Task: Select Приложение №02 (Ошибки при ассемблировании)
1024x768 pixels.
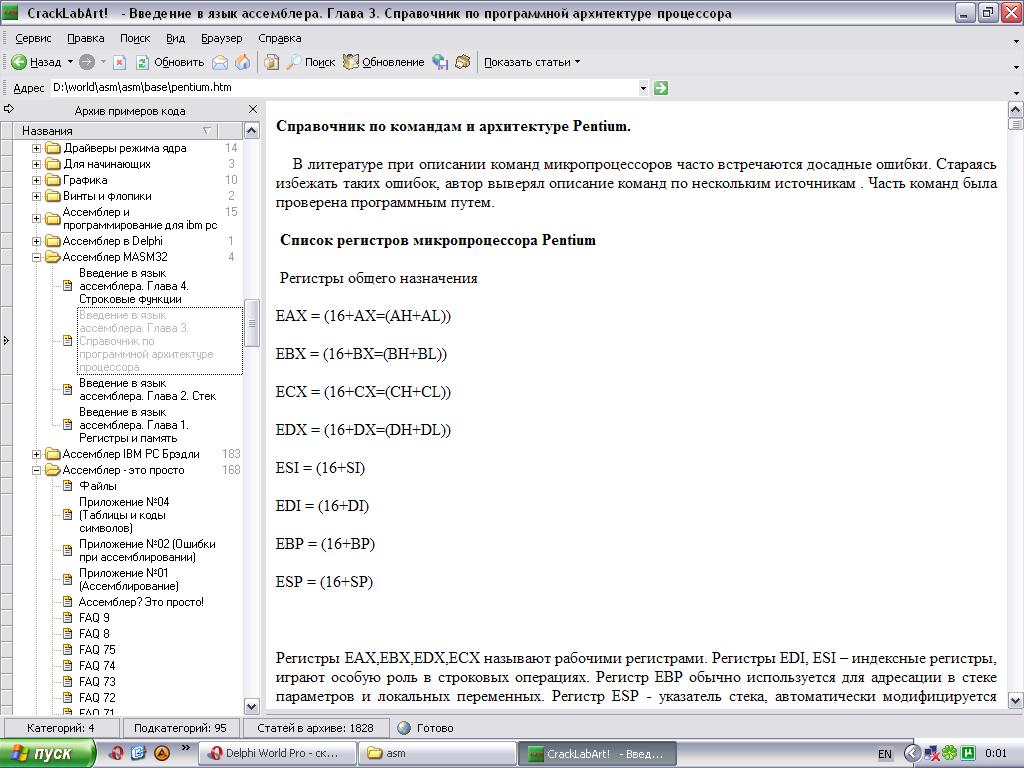Action: (x=148, y=551)
